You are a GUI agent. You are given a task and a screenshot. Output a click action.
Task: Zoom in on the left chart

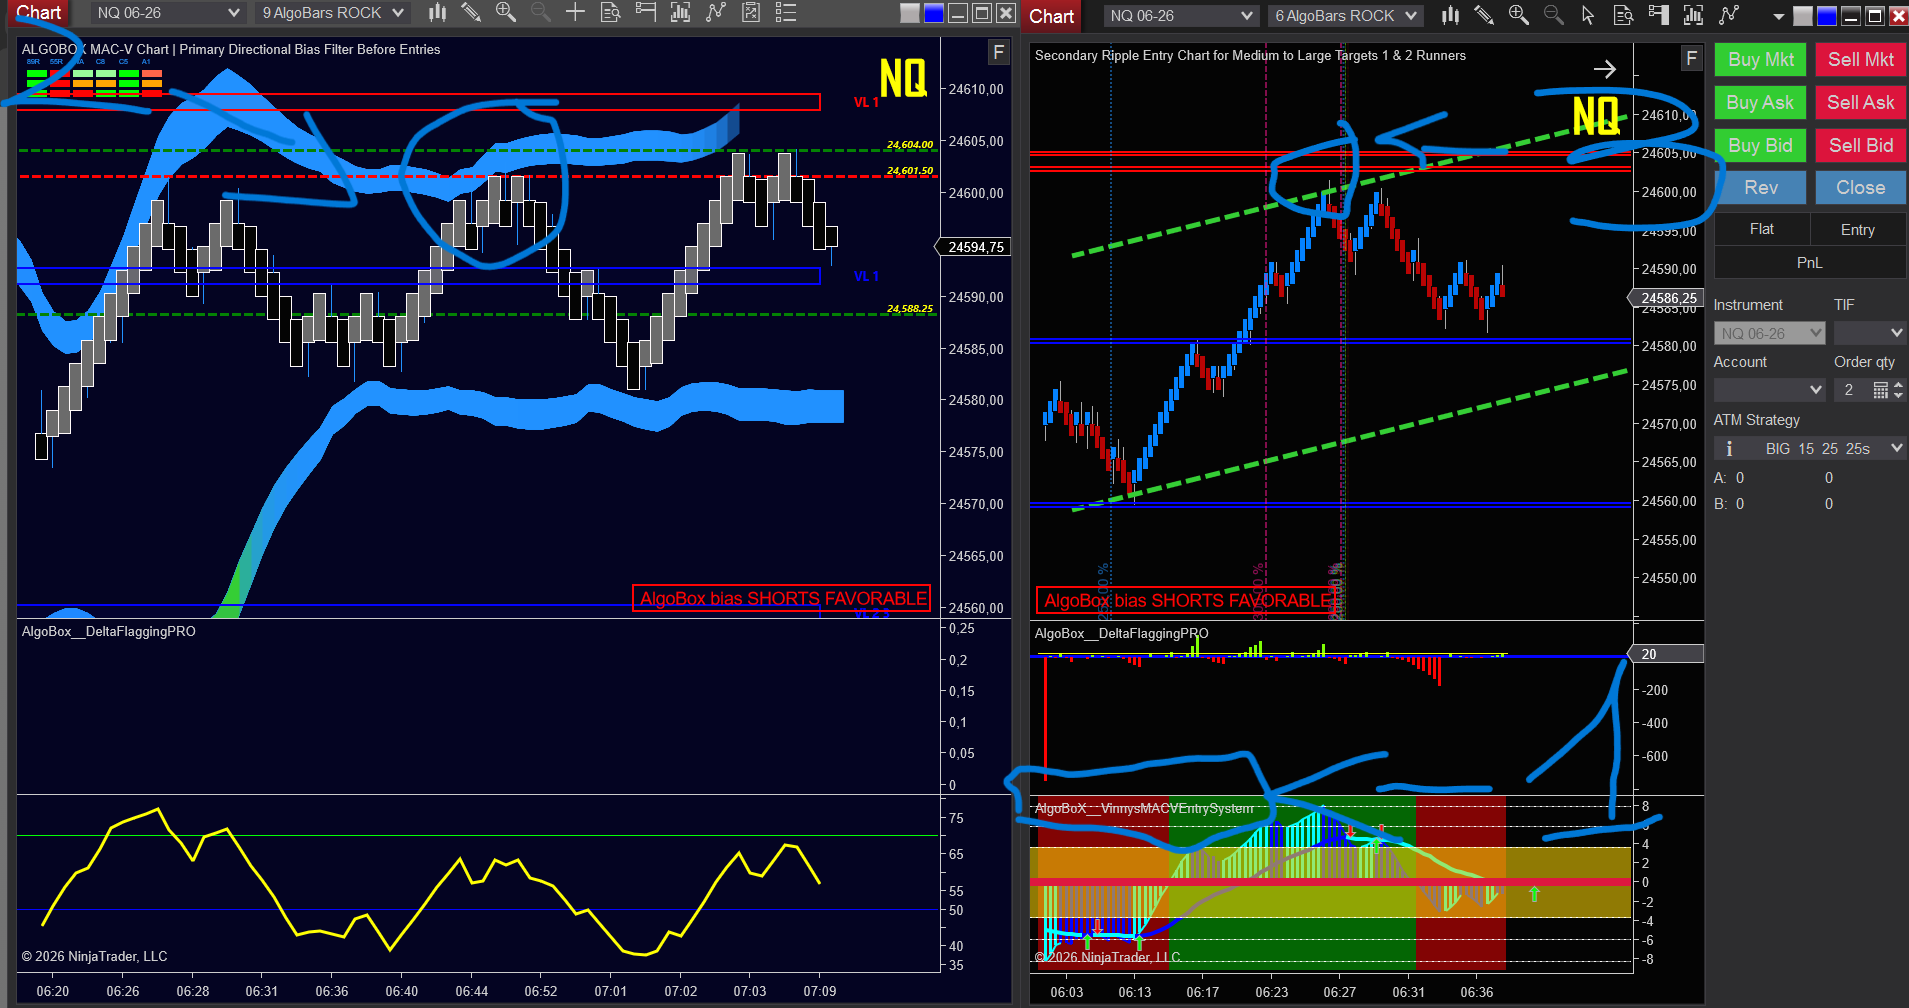click(x=506, y=13)
